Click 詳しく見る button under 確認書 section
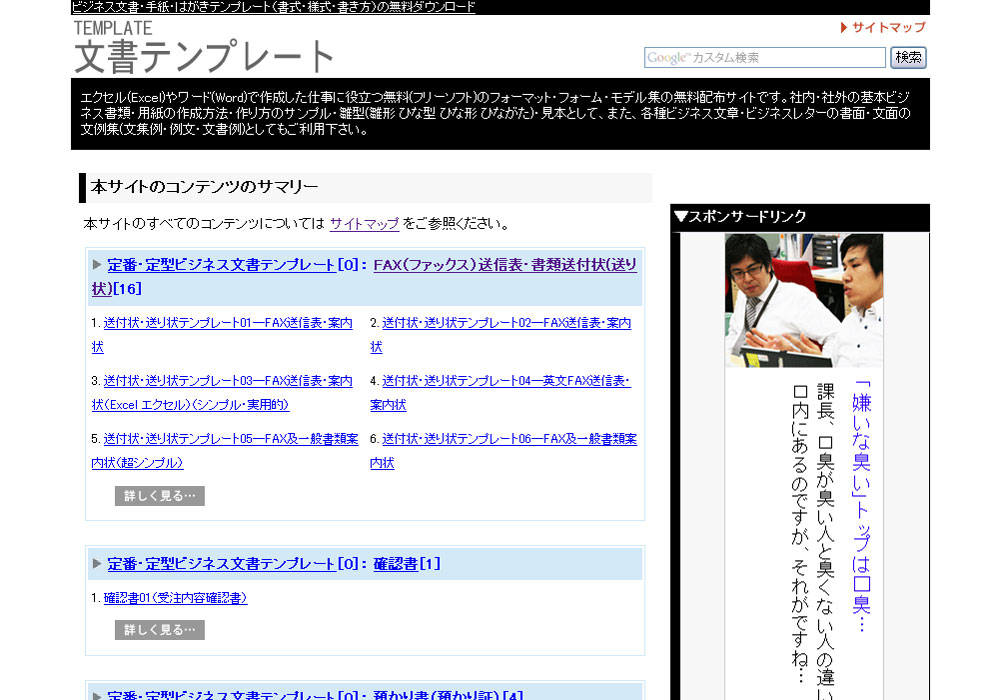 [160, 630]
